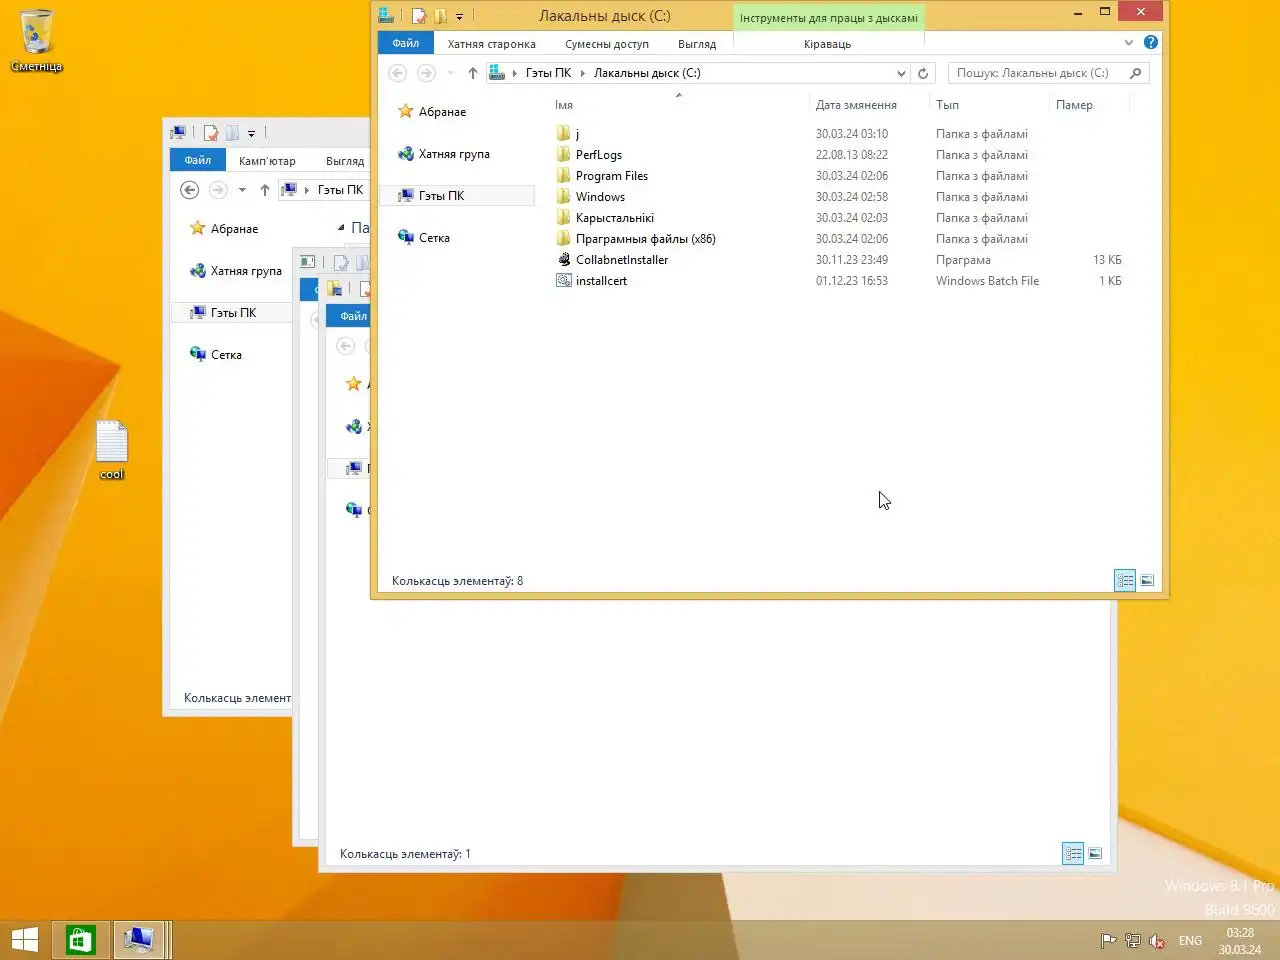The image size is (1280, 960).
Task: Open the Кіраваць disk tools tab
Action: (828, 44)
